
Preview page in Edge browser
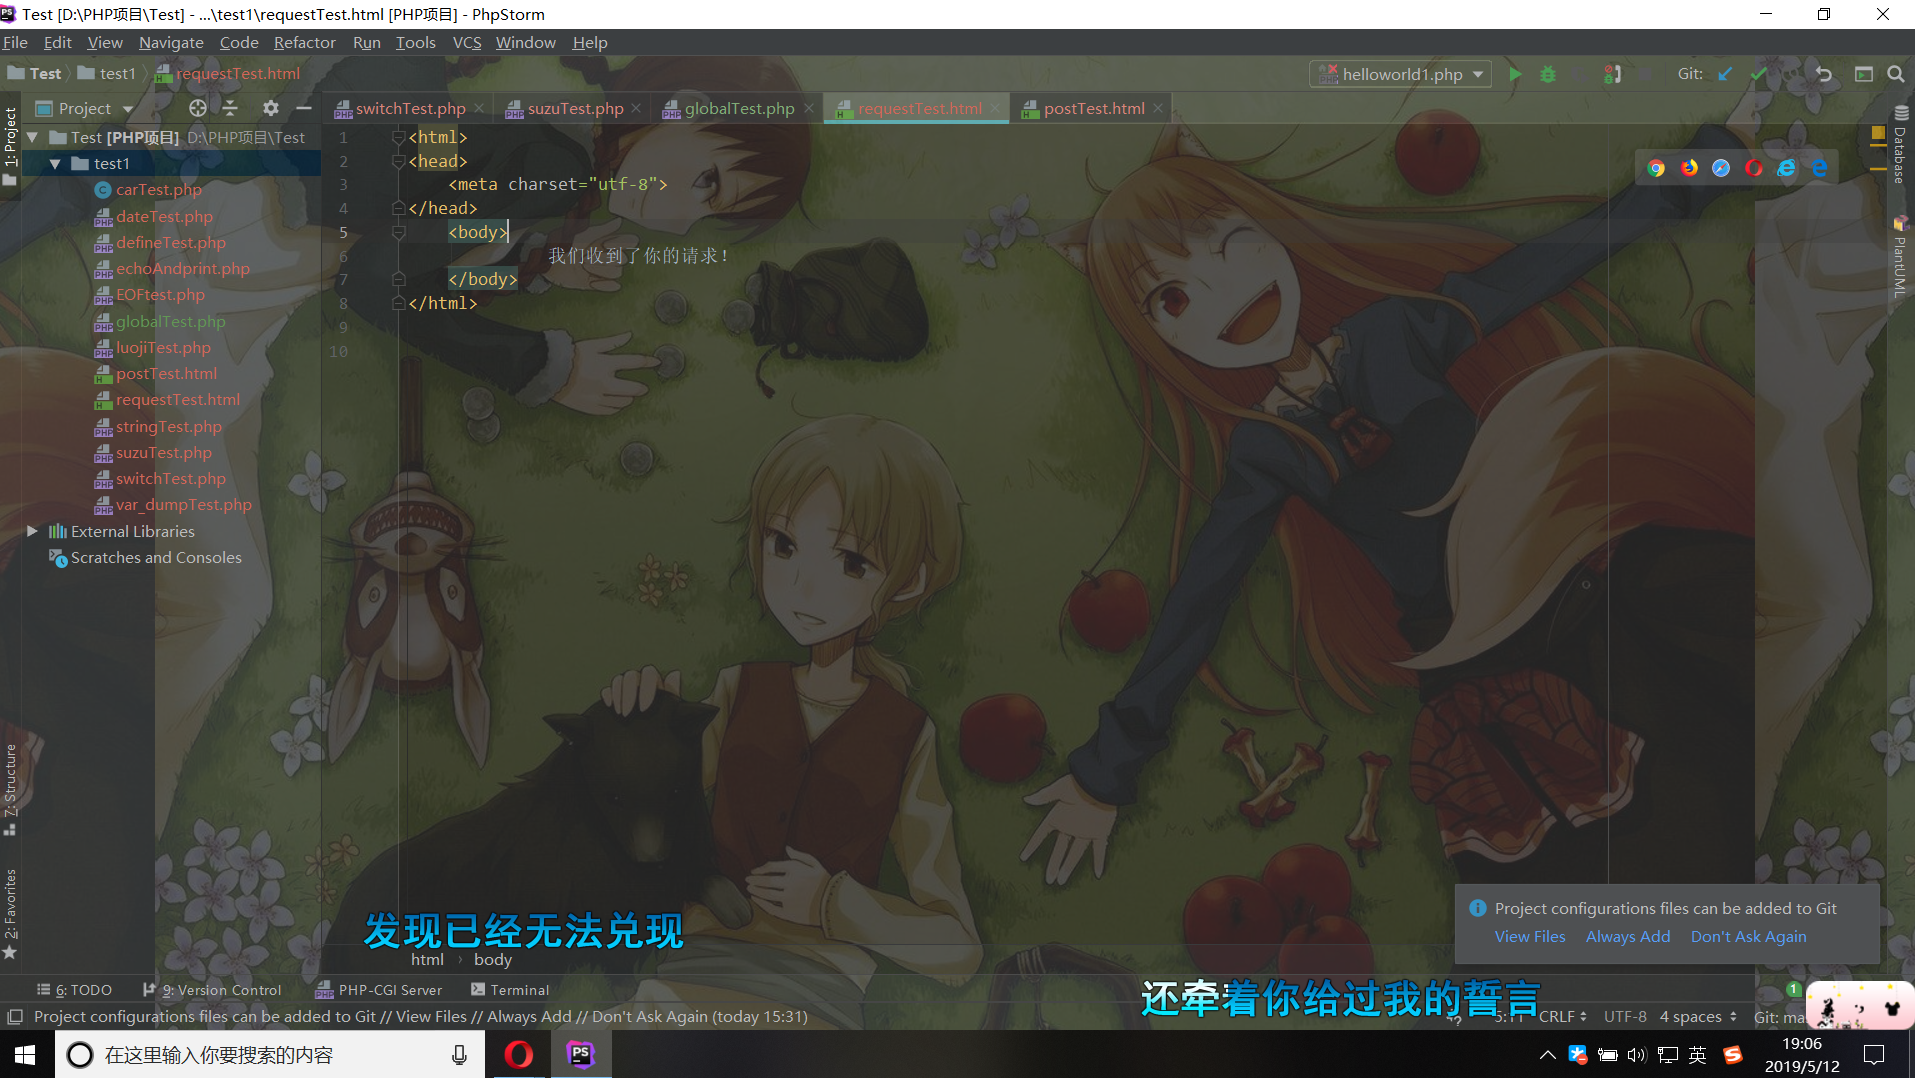coord(1819,168)
